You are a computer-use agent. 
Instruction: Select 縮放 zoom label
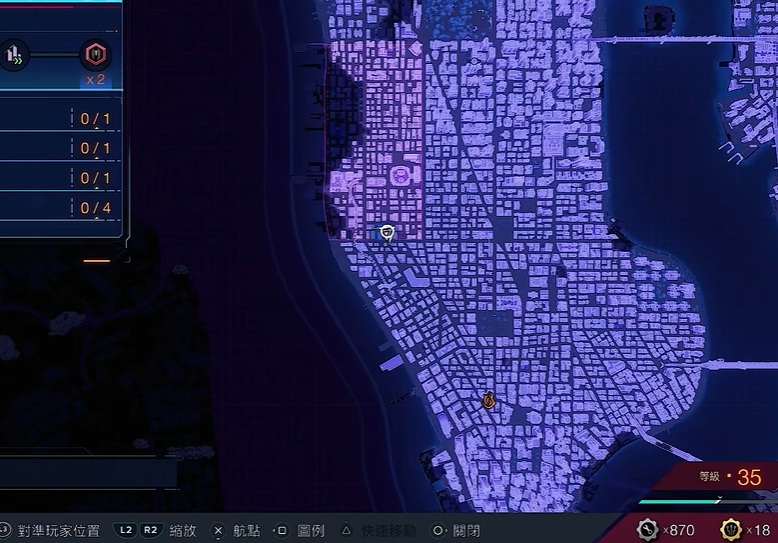coord(183,531)
